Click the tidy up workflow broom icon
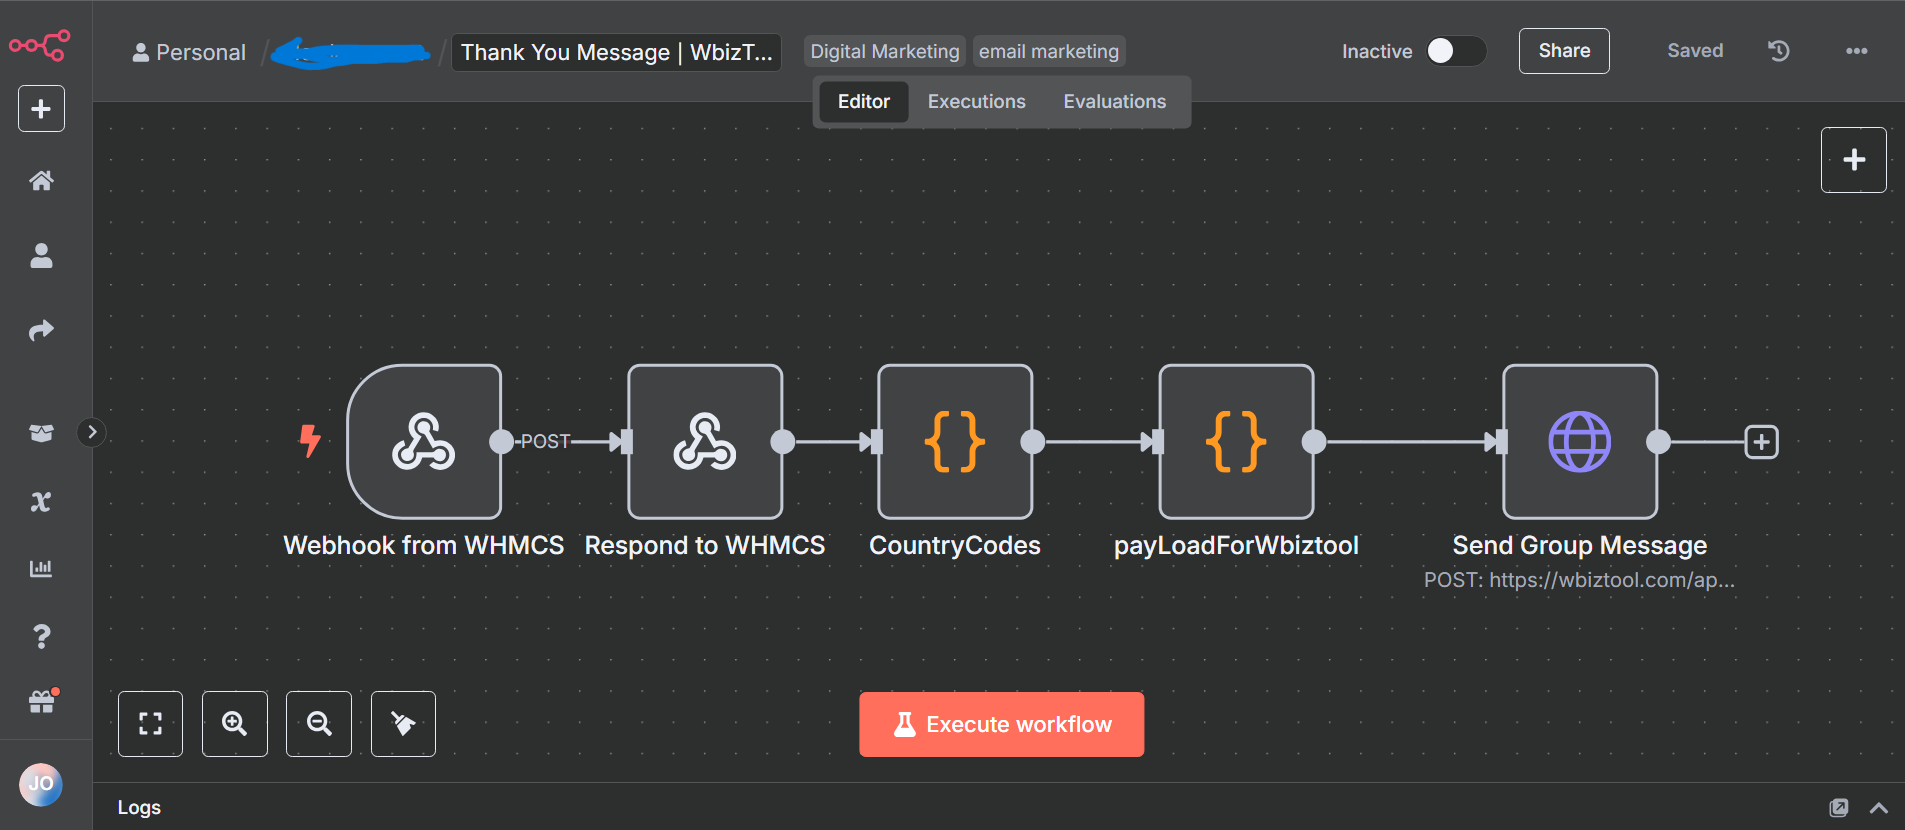 coord(403,724)
